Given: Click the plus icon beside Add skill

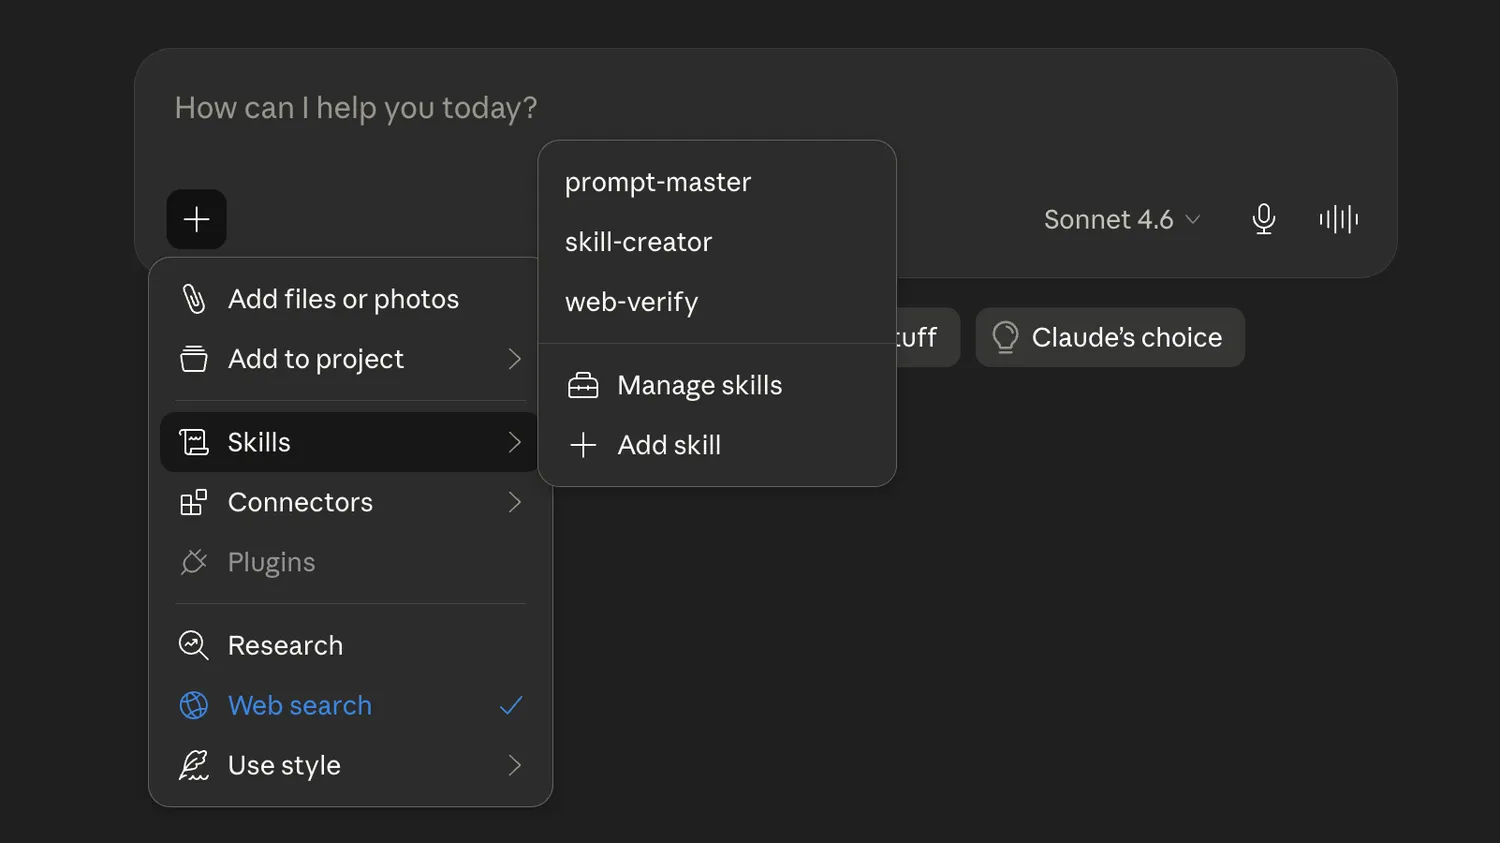Looking at the screenshot, I should pyautogui.click(x=583, y=445).
